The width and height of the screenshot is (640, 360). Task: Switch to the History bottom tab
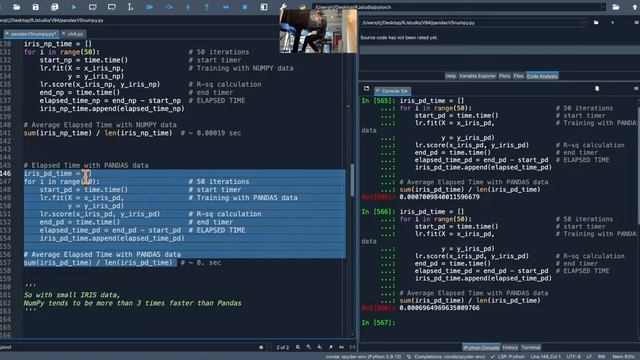[510, 347]
